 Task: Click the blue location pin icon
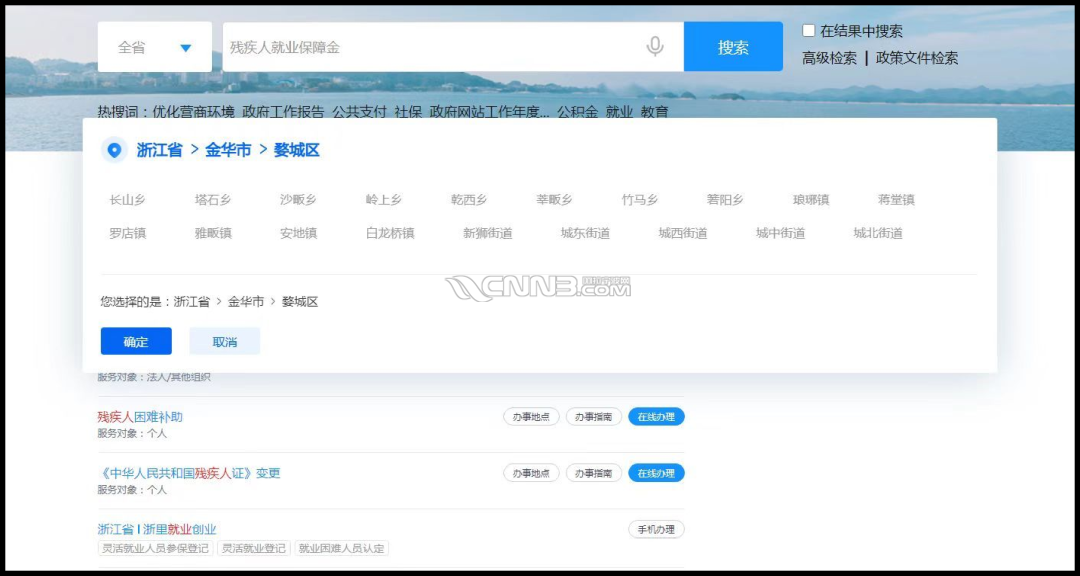tap(114, 150)
